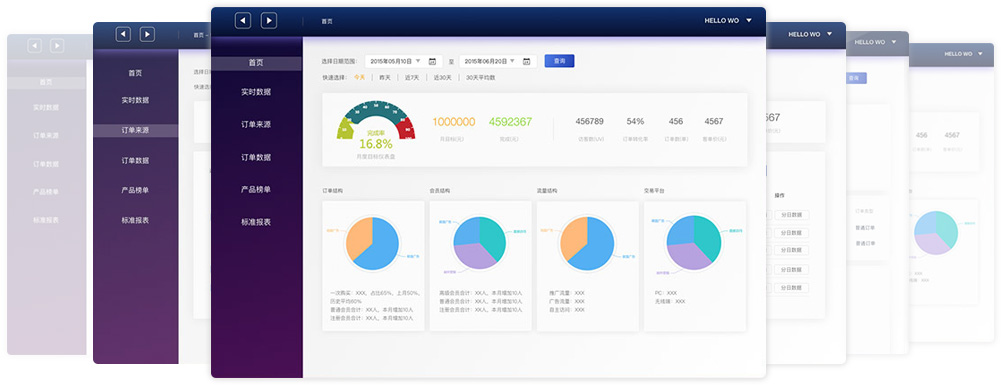Image resolution: width=1001 pixels, height=385 pixels.
Task: Select the 近30天 quick filter
Action: pos(442,77)
